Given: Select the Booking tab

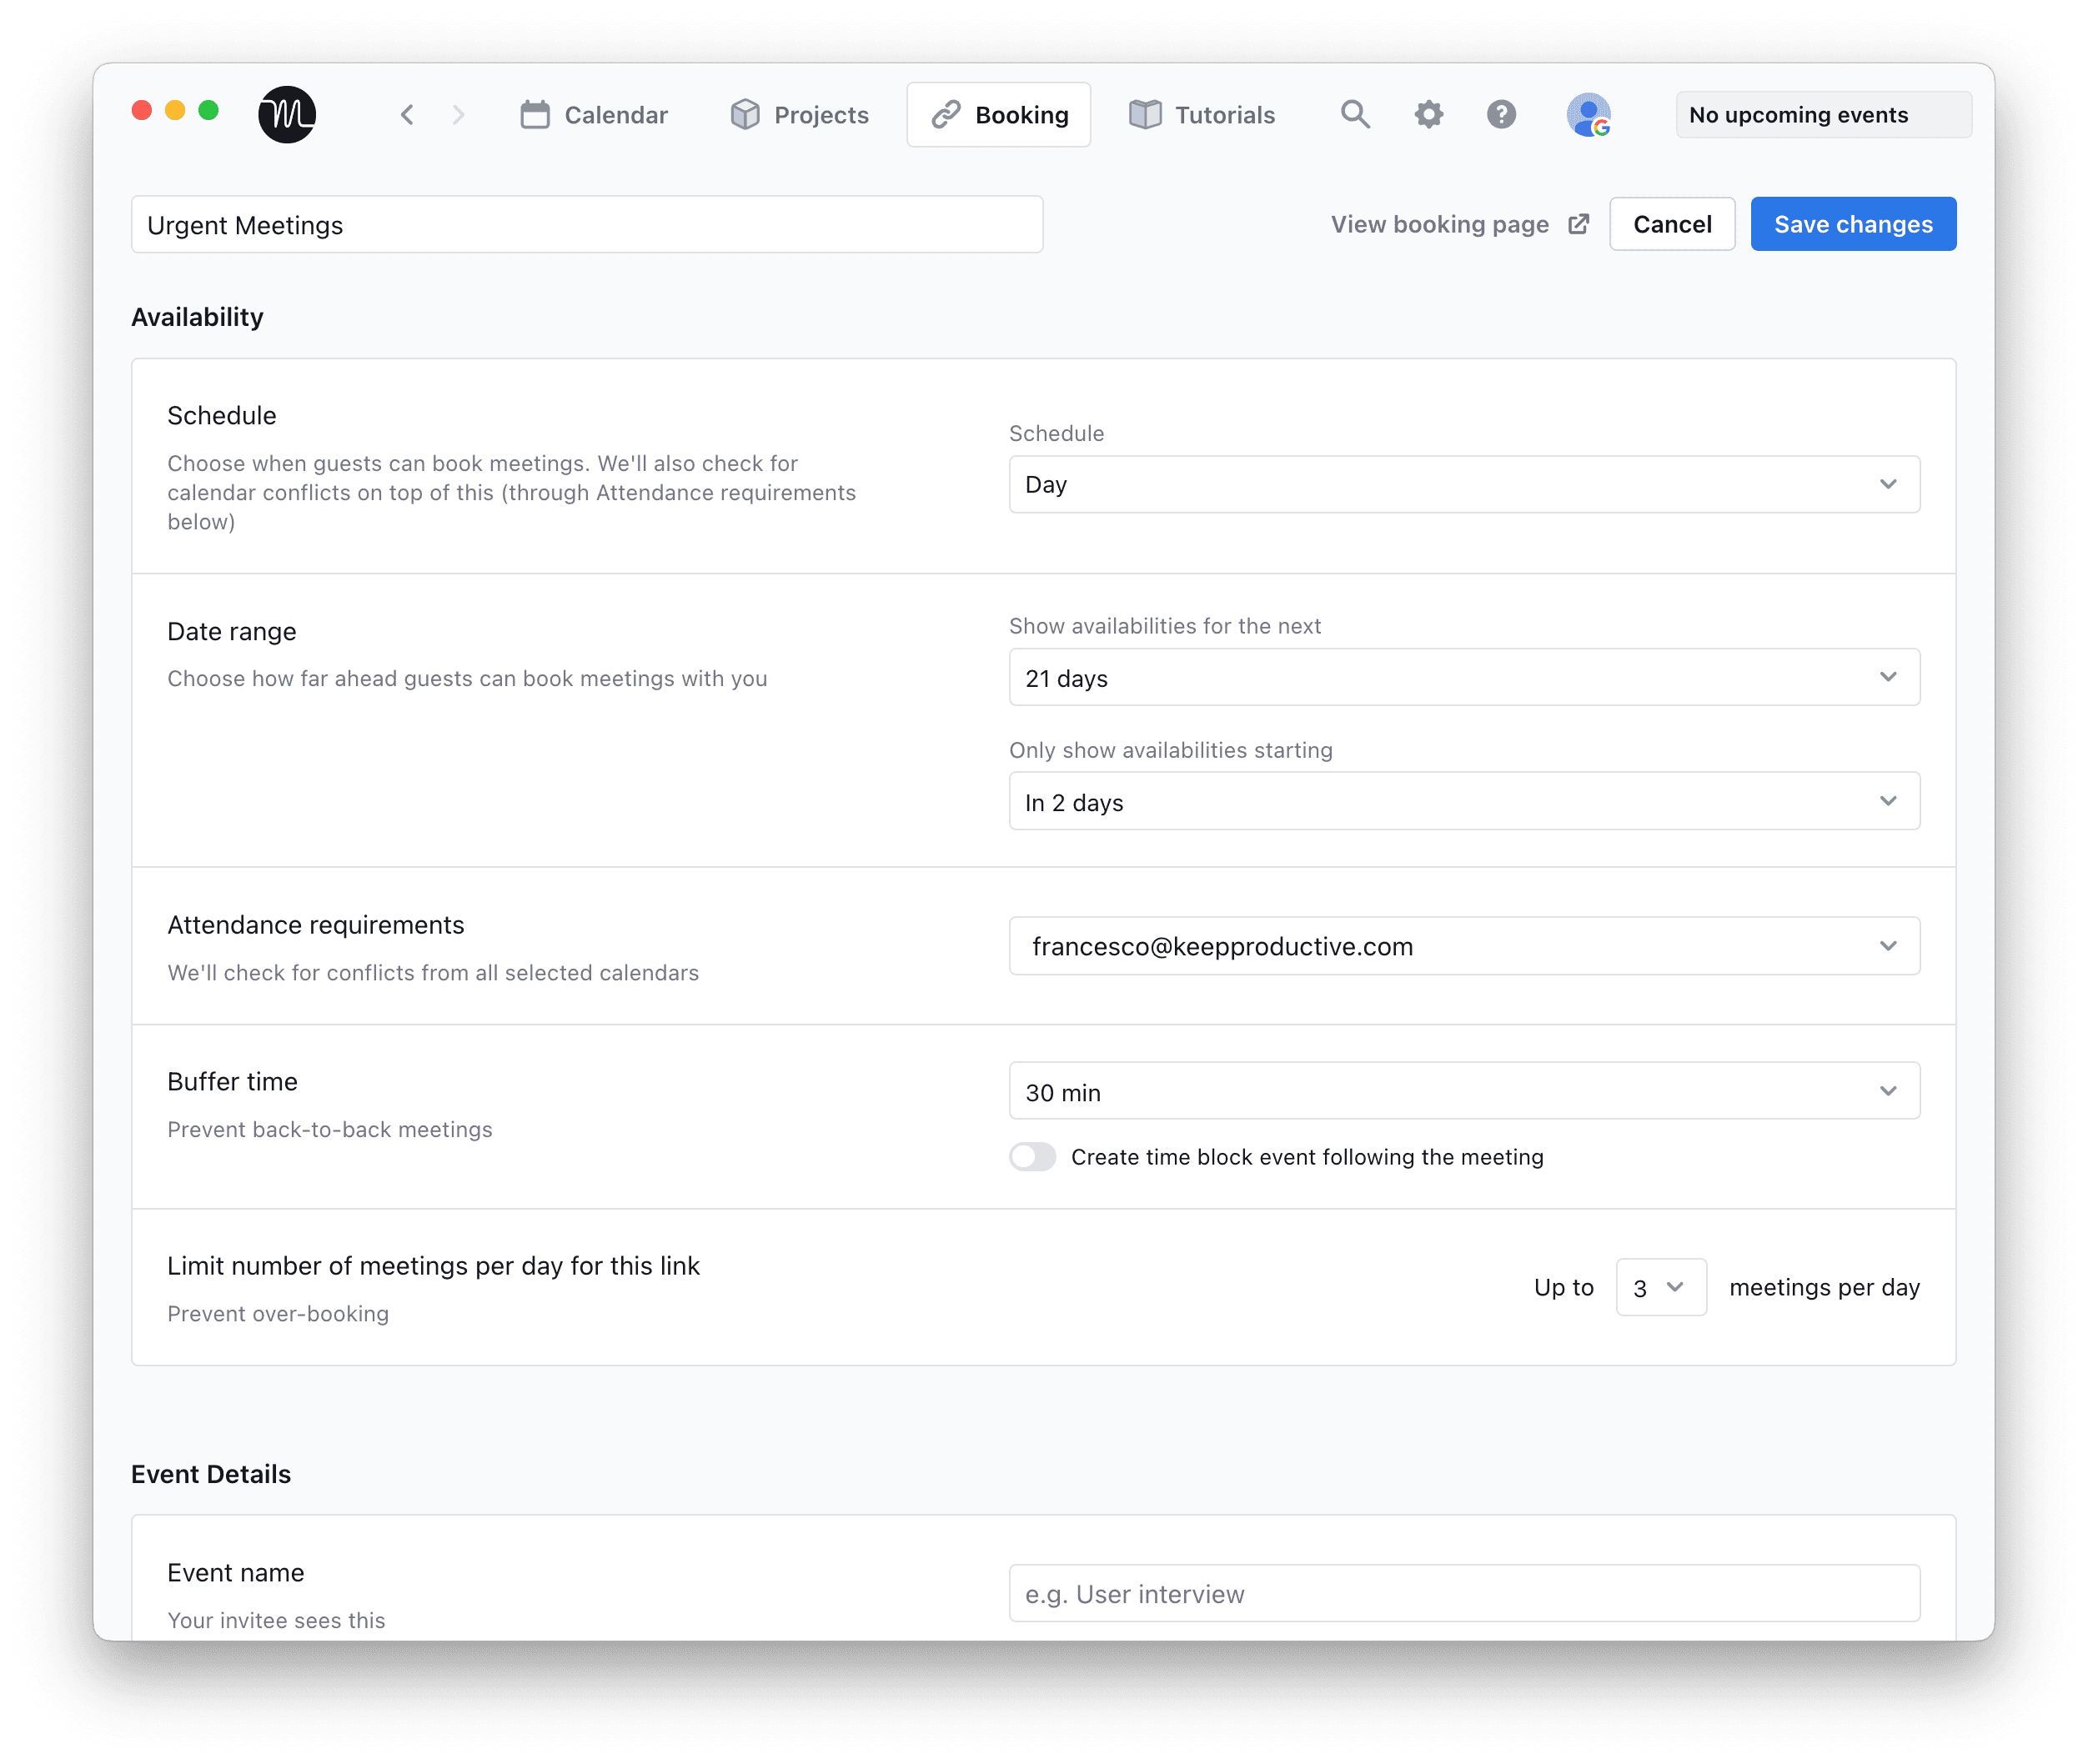Looking at the screenshot, I should pyautogui.click(x=998, y=114).
